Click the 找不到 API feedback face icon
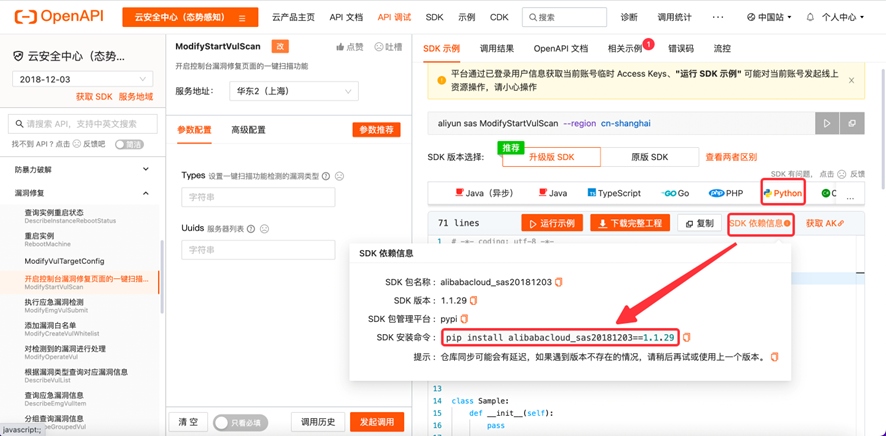This screenshot has width=886, height=436. coord(76,144)
